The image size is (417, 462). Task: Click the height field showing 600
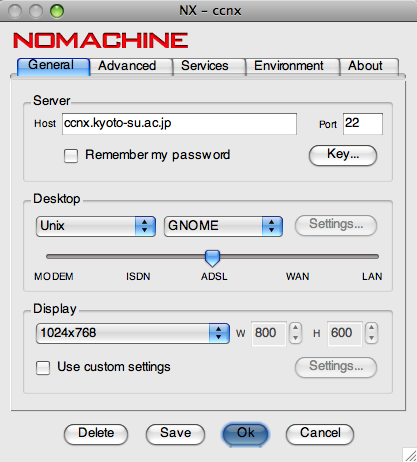tap(344, 333)
